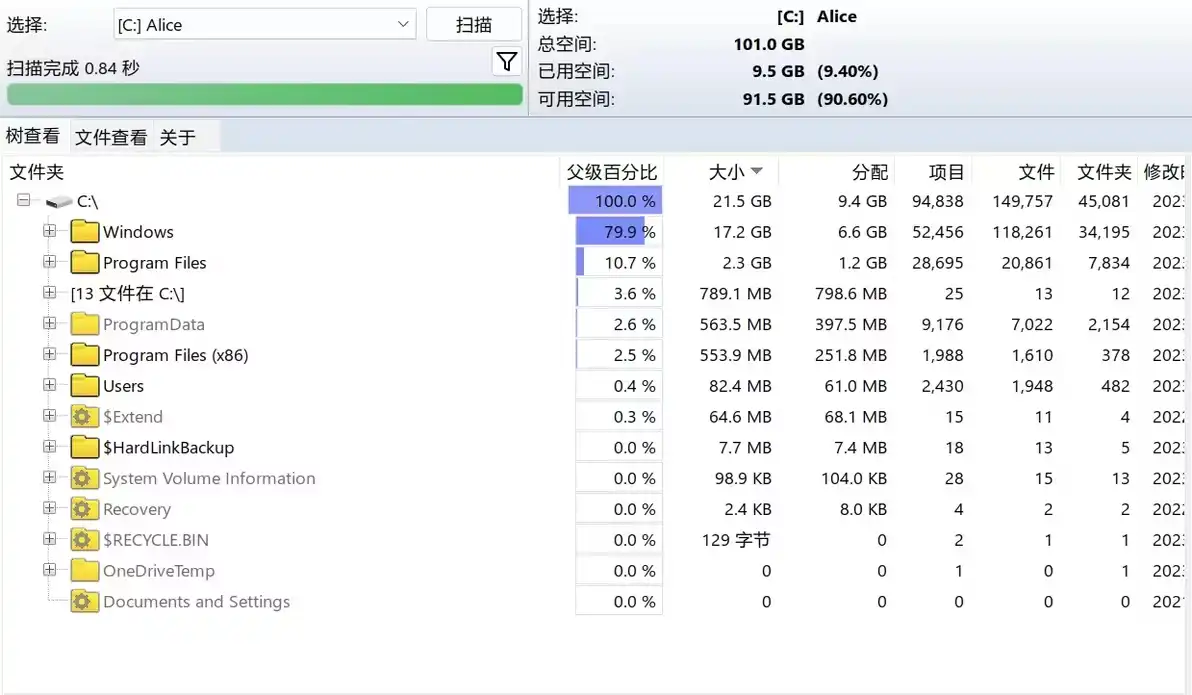Switch to the 文件查看 tab
Viewport: 1192px width, 695px height.
111,137
